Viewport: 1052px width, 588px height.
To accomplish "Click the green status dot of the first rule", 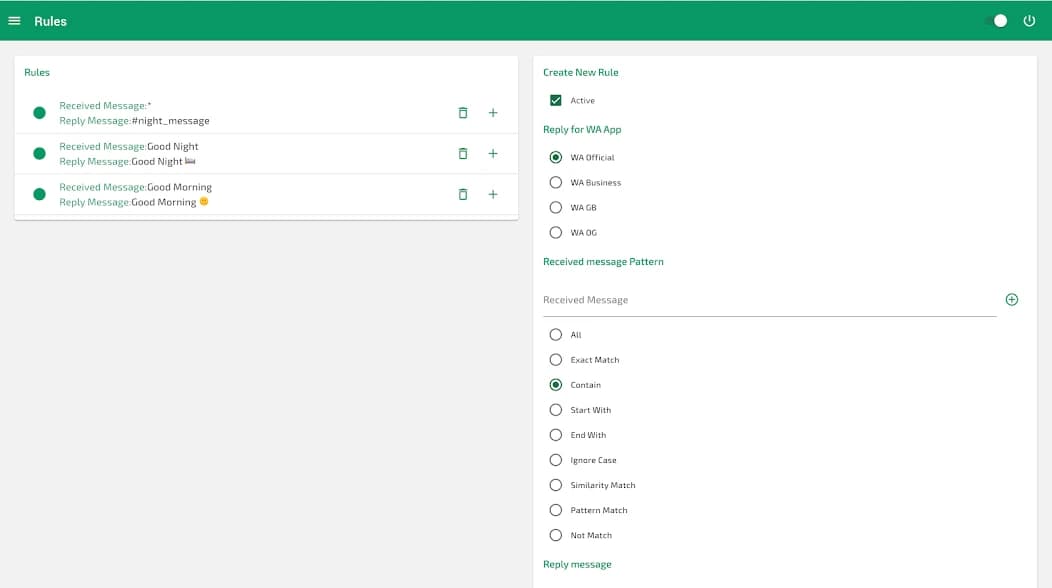I will [x=39, y=113].
